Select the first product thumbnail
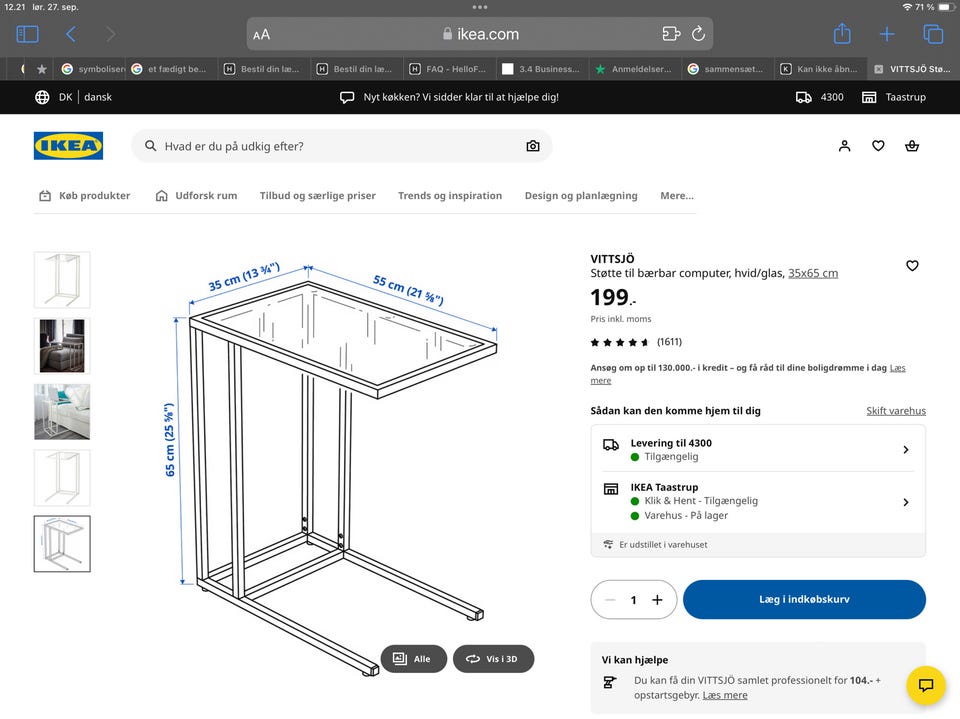960x719 pixels. 62,280
